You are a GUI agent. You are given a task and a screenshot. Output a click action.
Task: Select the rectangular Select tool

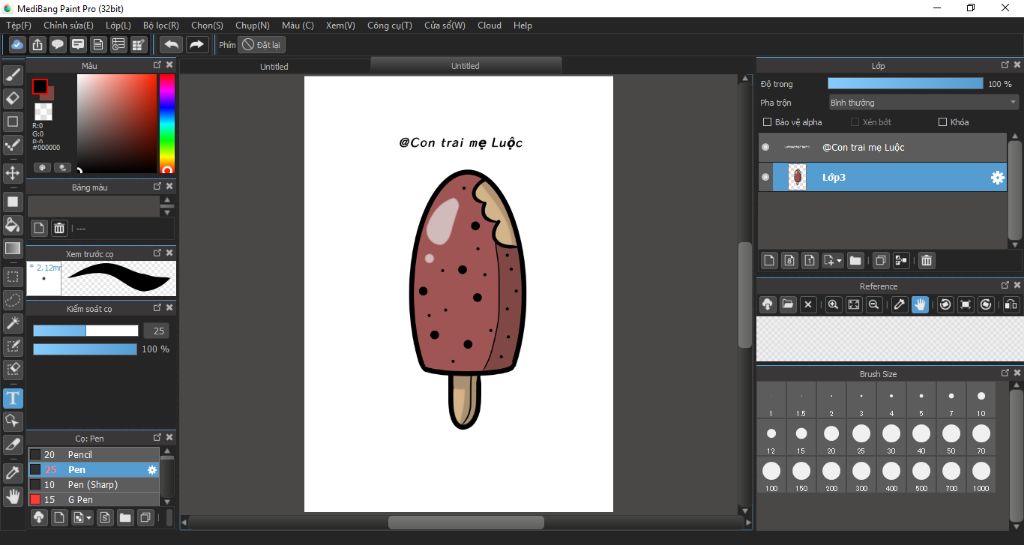12,277
